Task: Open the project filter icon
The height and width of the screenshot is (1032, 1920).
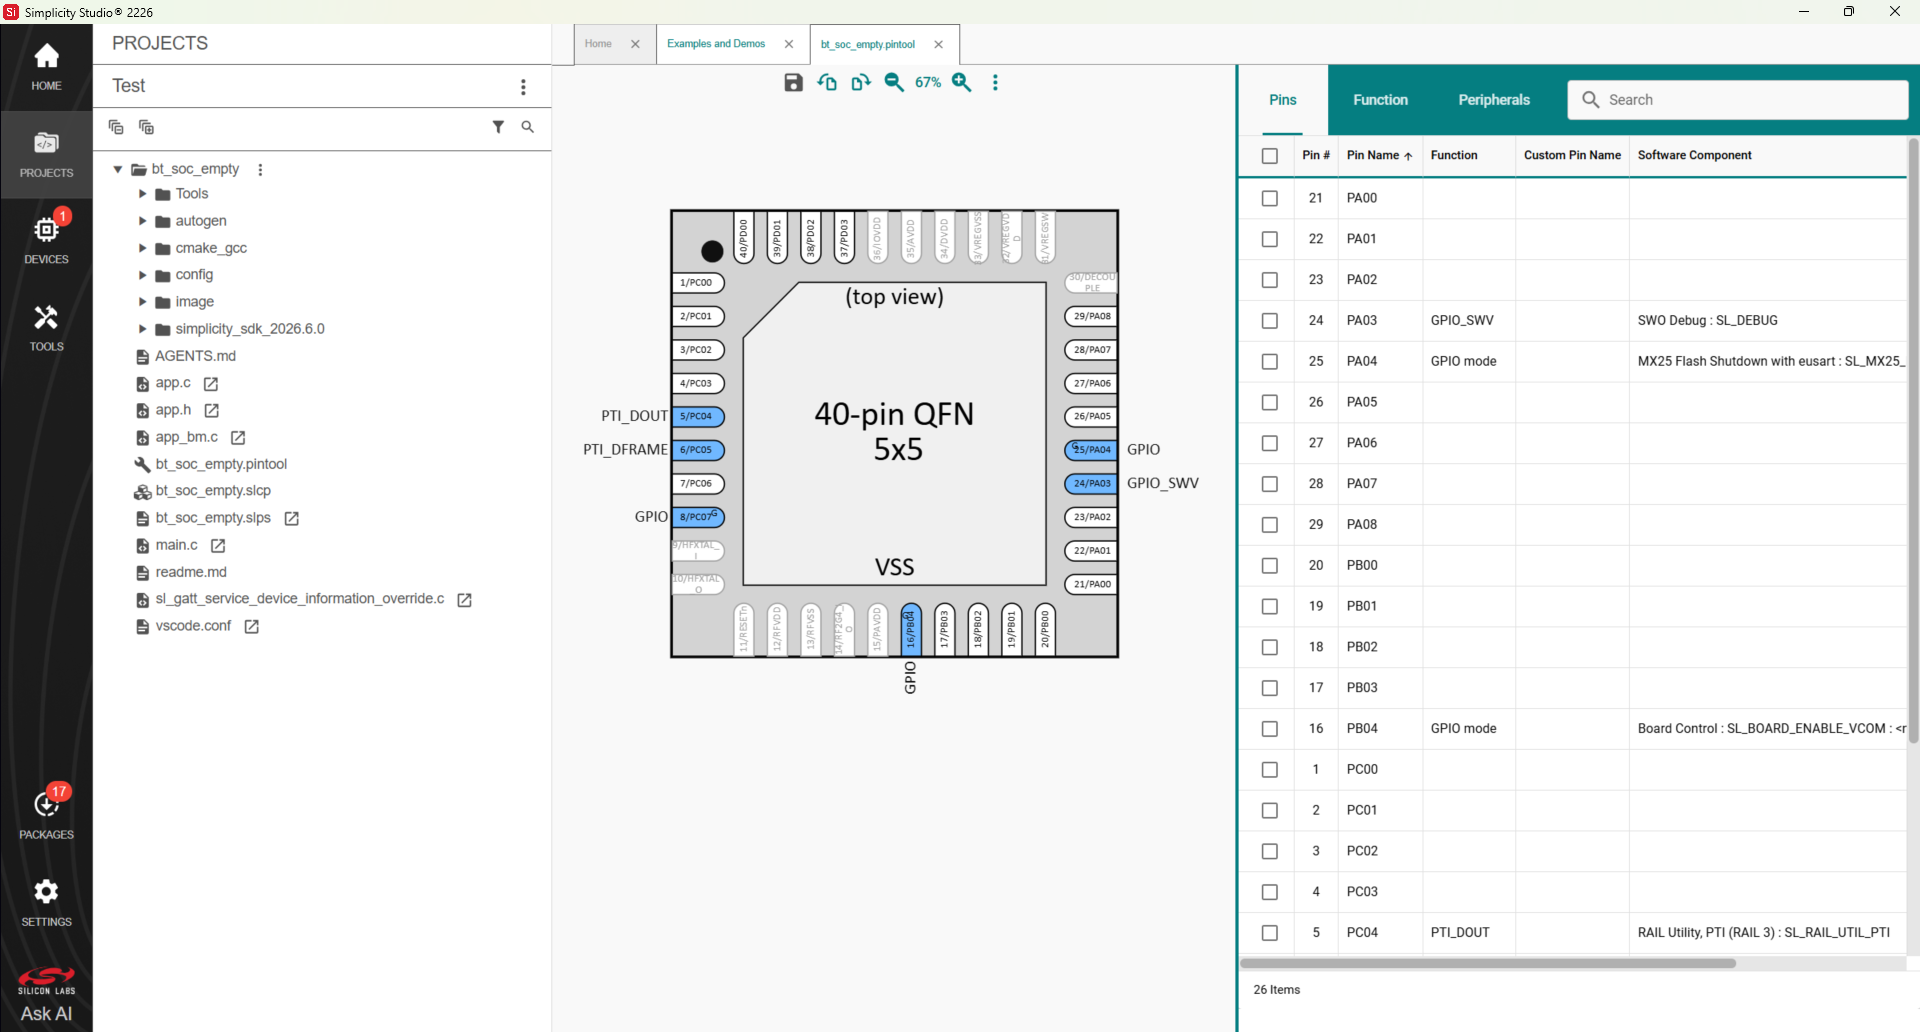Action: [498, 127]
